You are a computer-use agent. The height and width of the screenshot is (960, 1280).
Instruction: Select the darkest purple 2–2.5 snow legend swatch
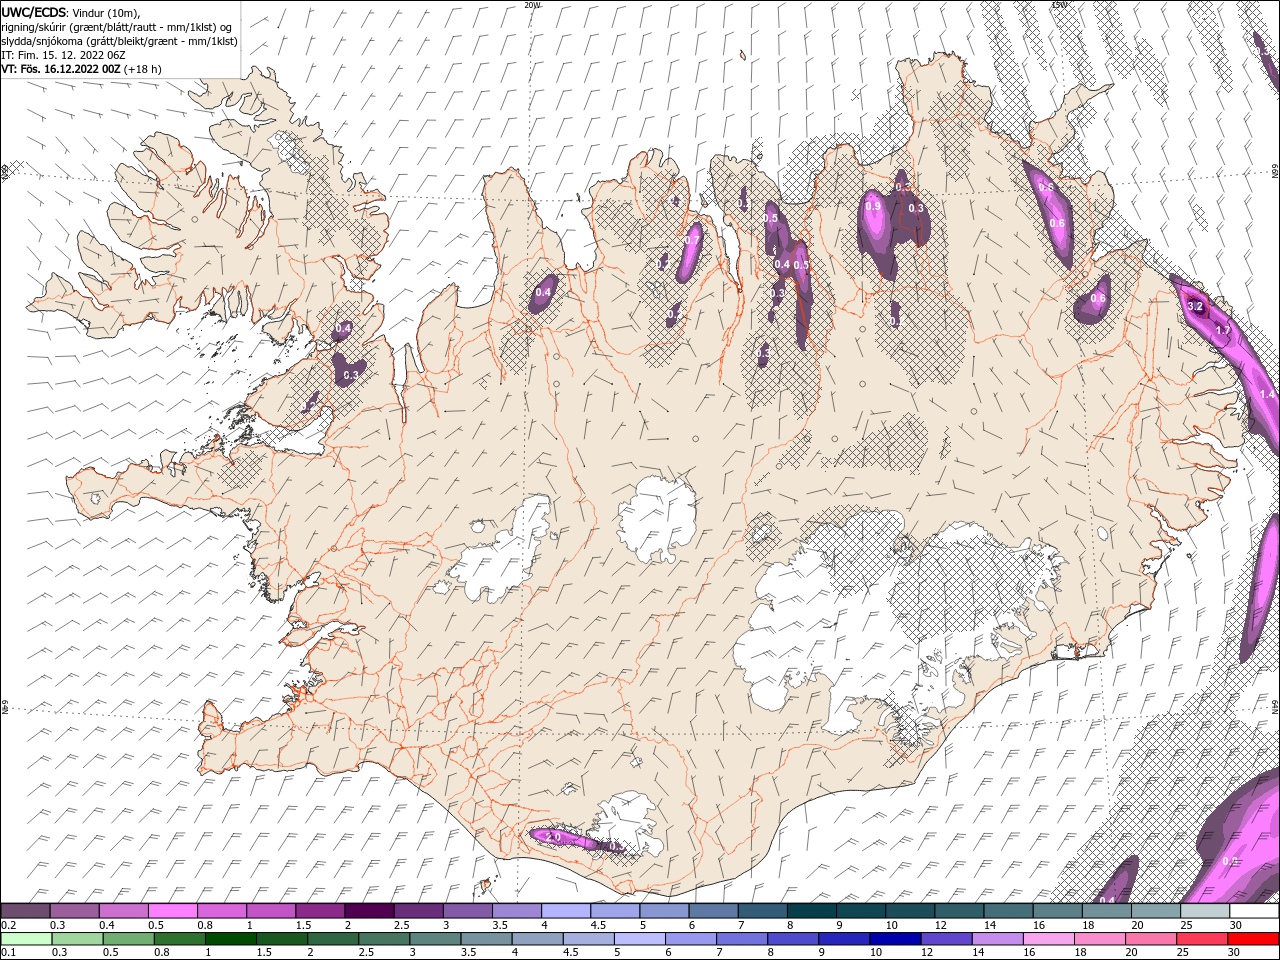pos(368,911)
